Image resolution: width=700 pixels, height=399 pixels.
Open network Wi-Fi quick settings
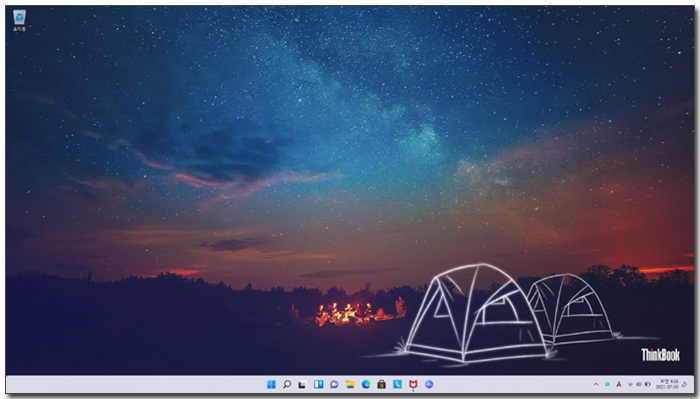click(630, 384)
